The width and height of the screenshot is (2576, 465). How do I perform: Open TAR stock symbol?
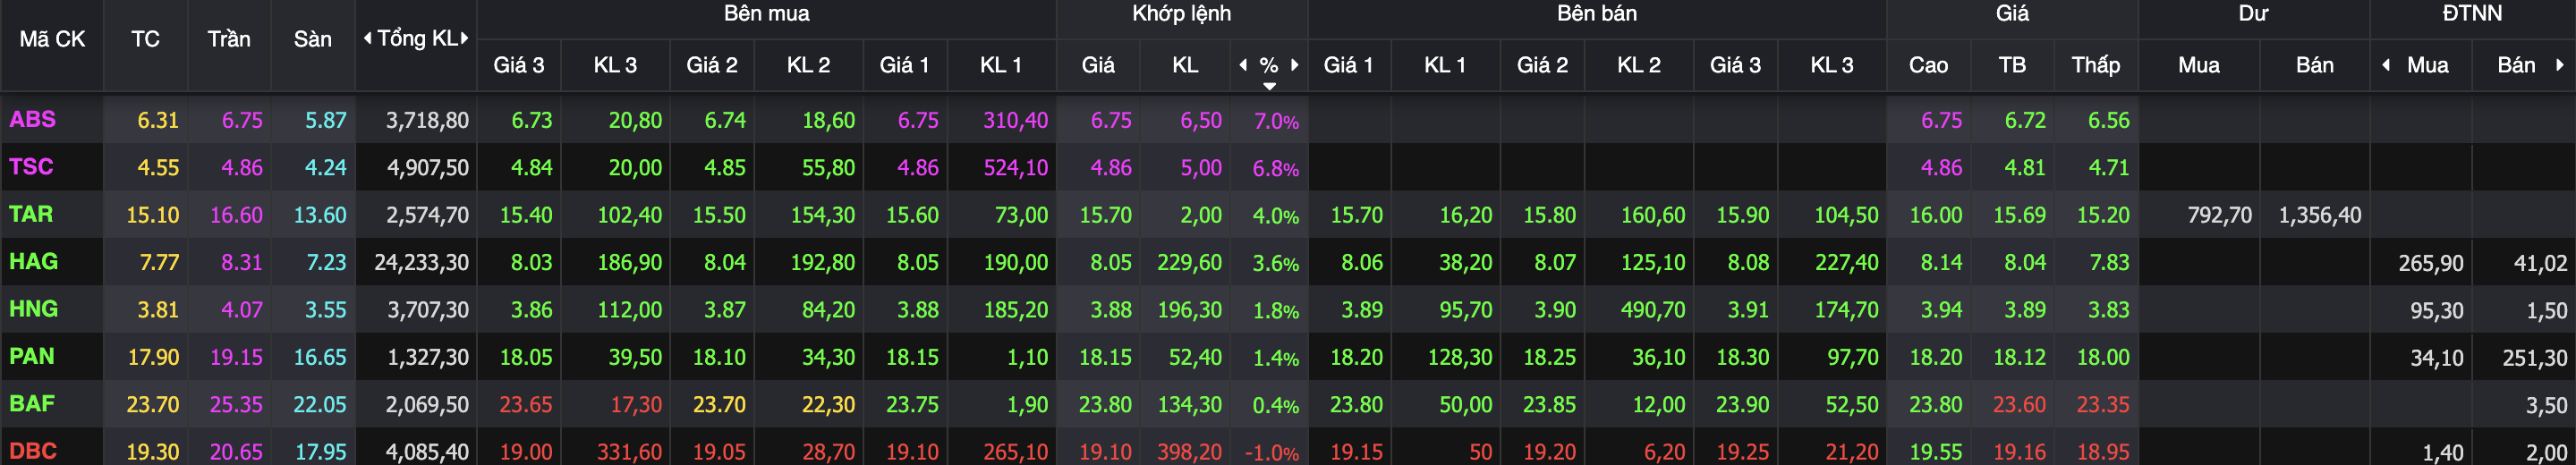(x=31, y=214)
